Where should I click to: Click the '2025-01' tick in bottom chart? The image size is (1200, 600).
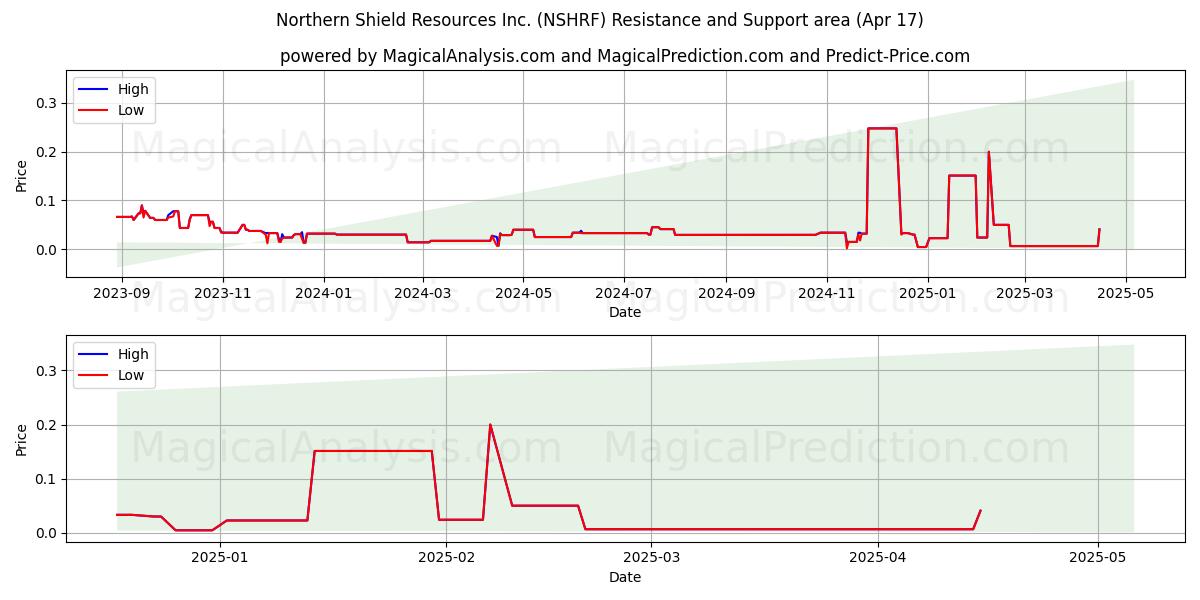pos(221,559)
